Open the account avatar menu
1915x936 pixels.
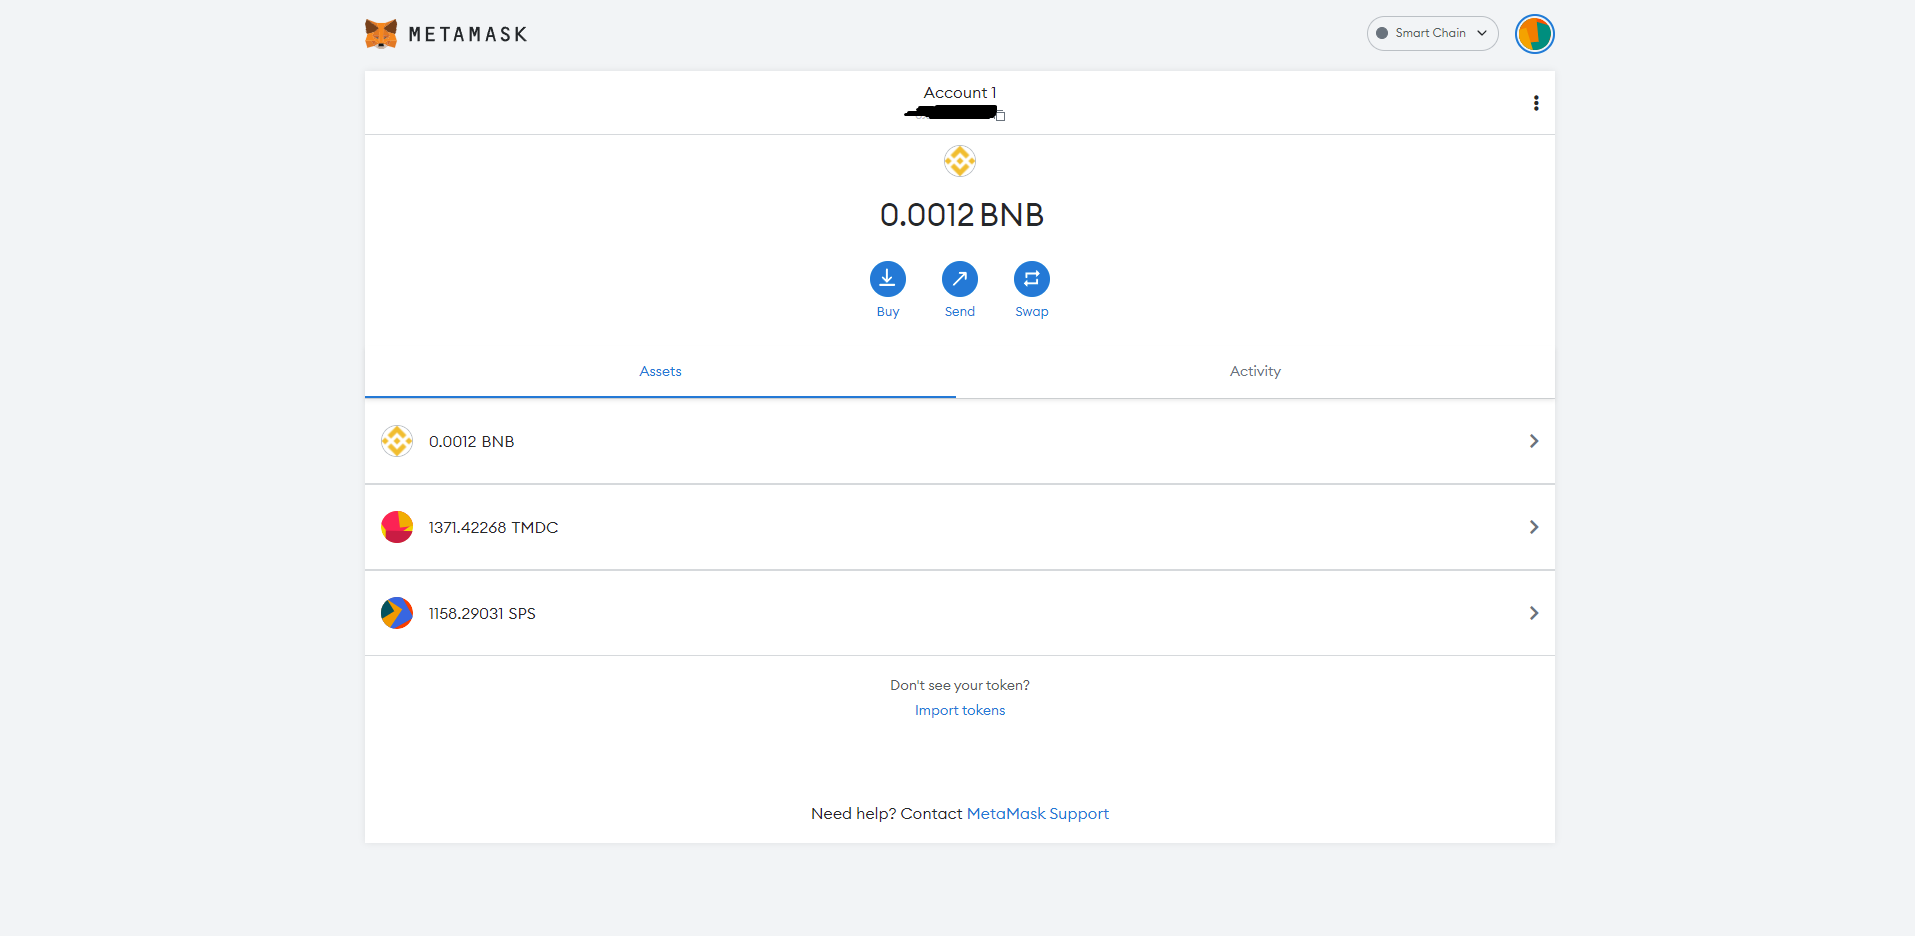point(1534,34)
